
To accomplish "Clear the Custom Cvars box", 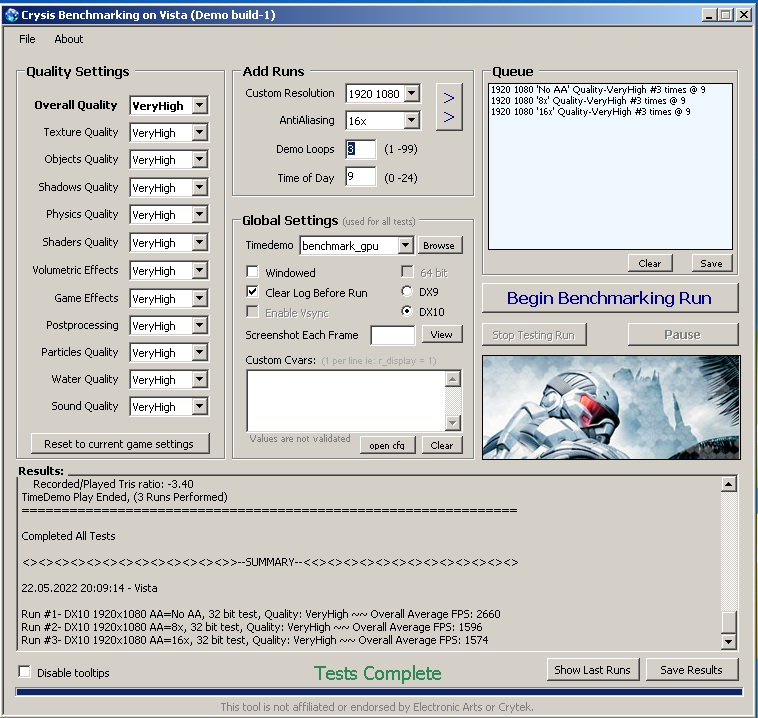I will pos(442,445).
